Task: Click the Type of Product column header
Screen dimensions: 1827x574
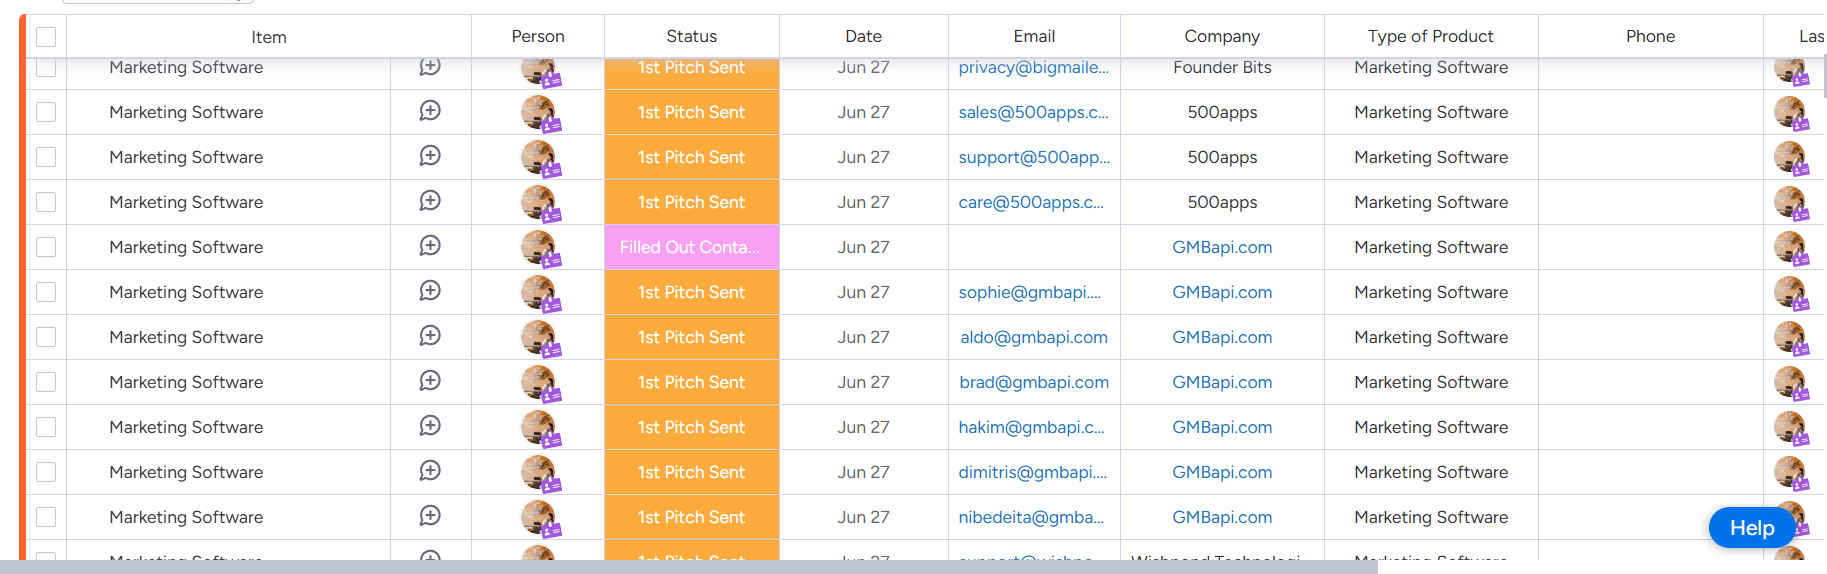Action: (1430, 36)
